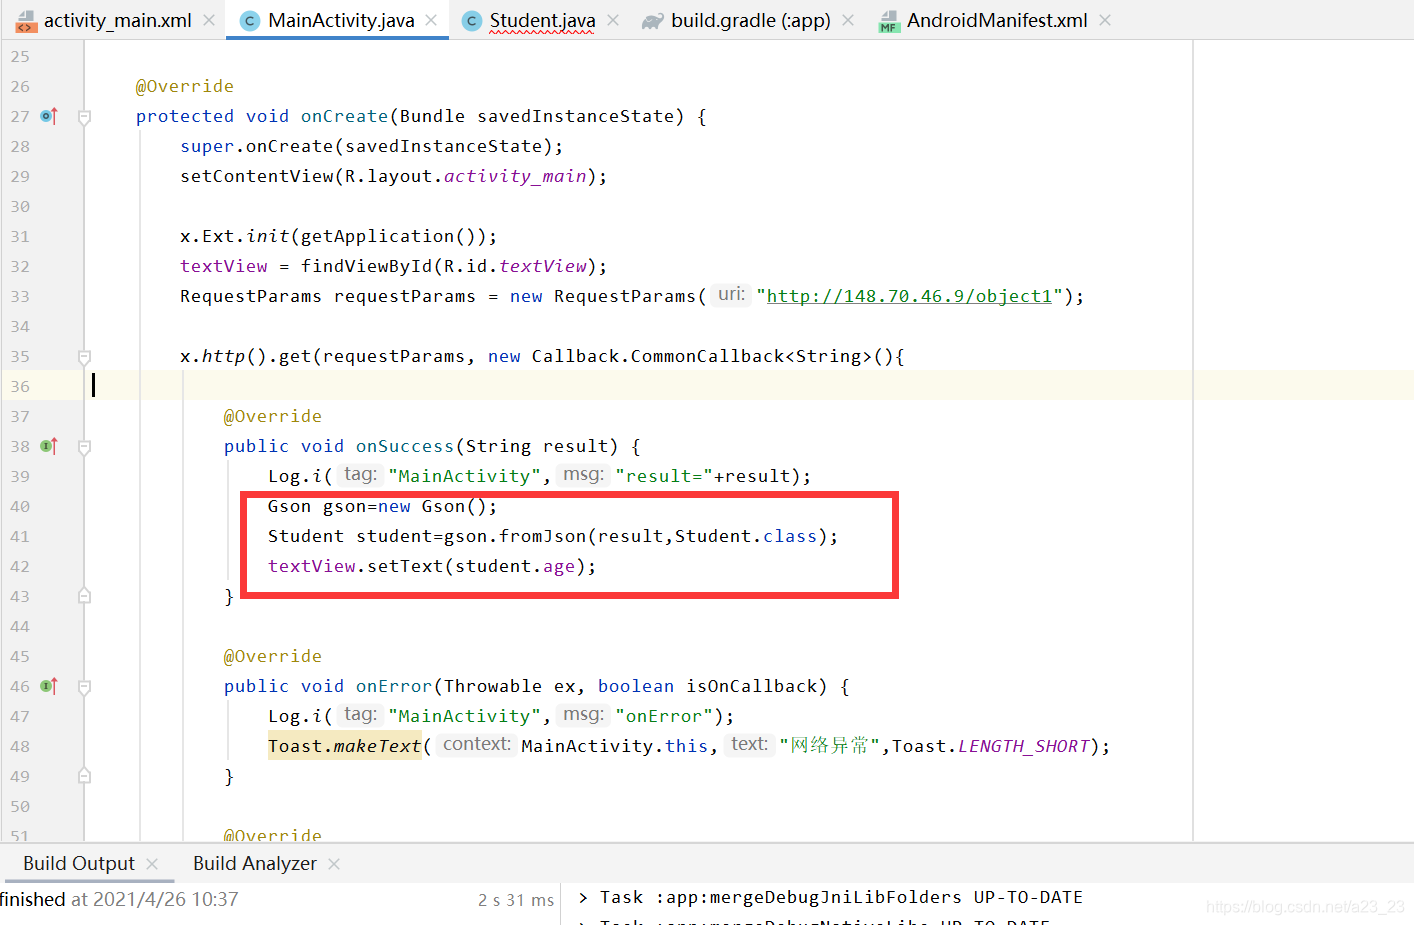The image size is (1414, 925).
Task: Select the MainActivity.java editor tab
Action: point(341,20)
